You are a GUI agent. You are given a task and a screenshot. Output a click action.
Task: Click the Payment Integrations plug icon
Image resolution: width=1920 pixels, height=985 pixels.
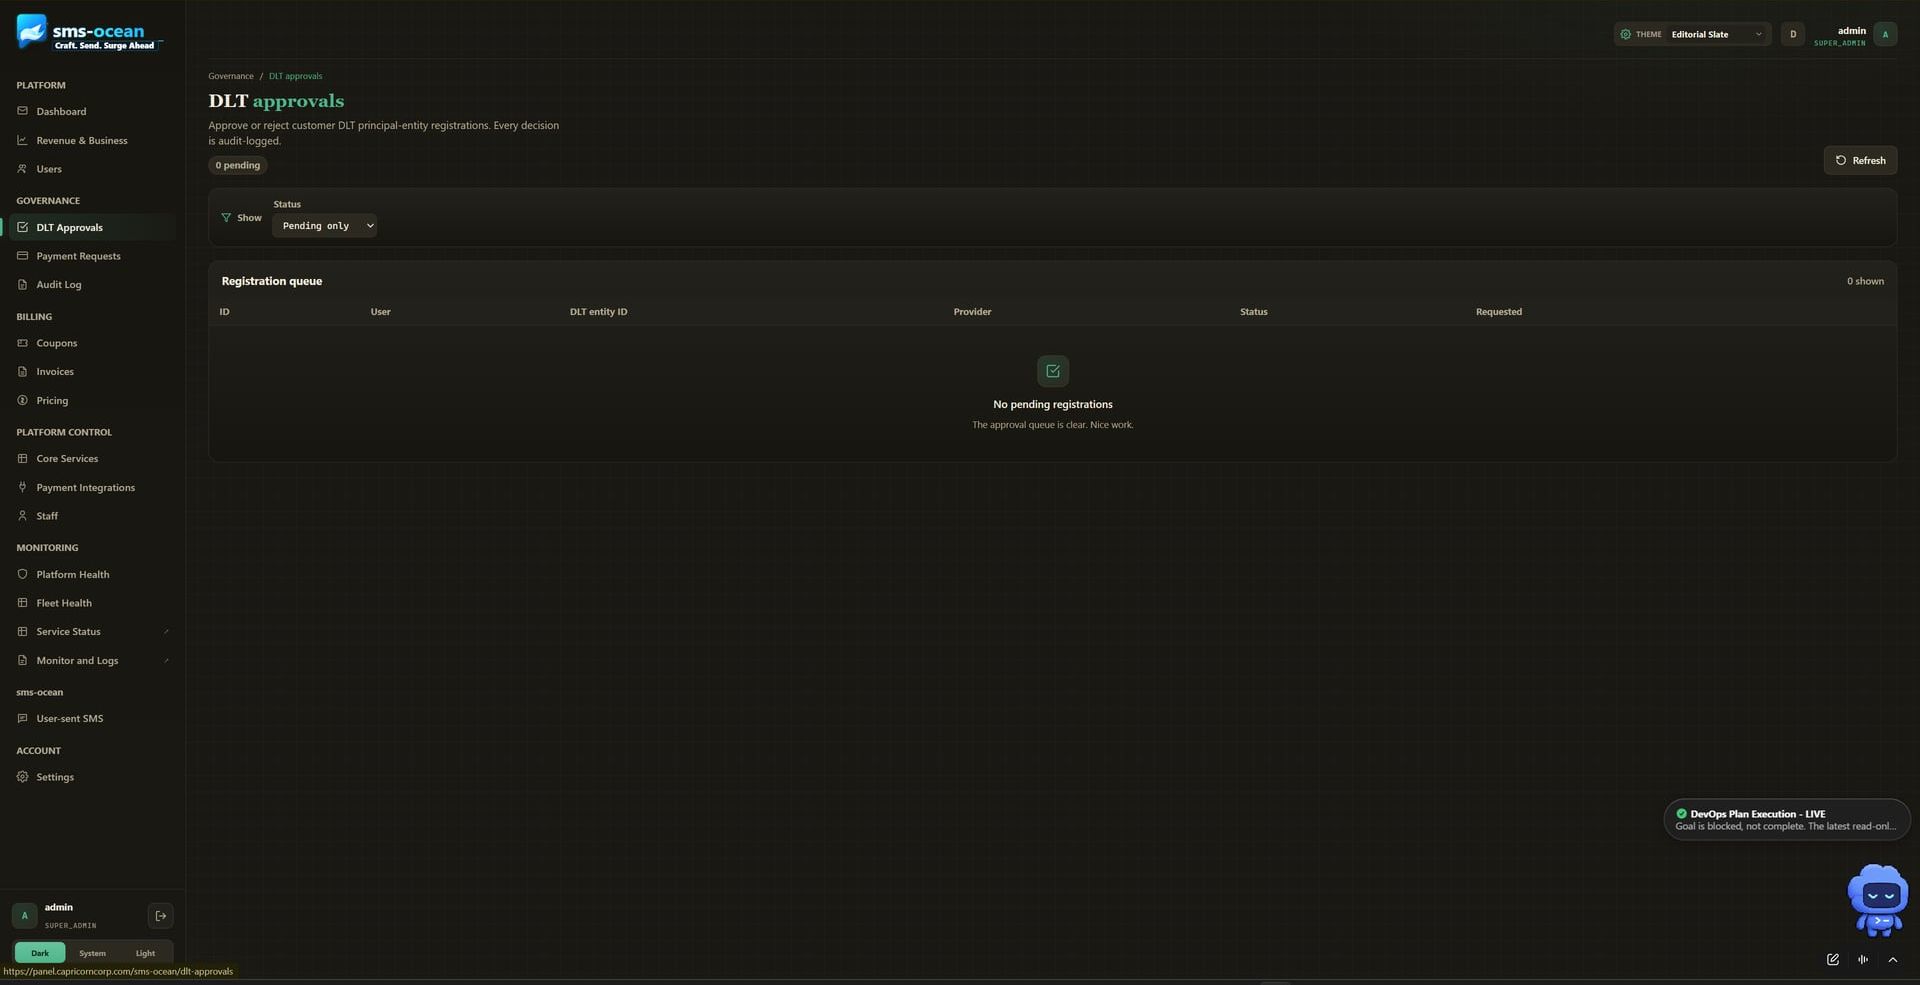(22, 487)
